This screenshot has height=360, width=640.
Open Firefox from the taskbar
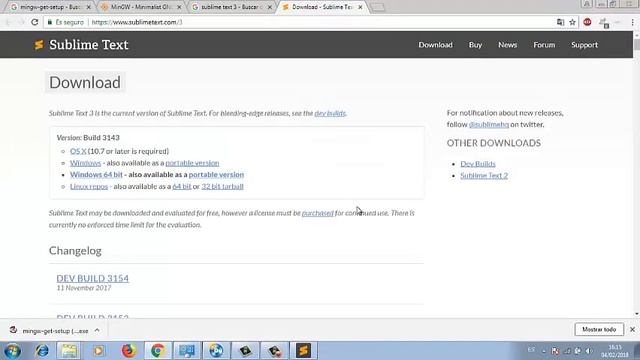tap(129, 351)
